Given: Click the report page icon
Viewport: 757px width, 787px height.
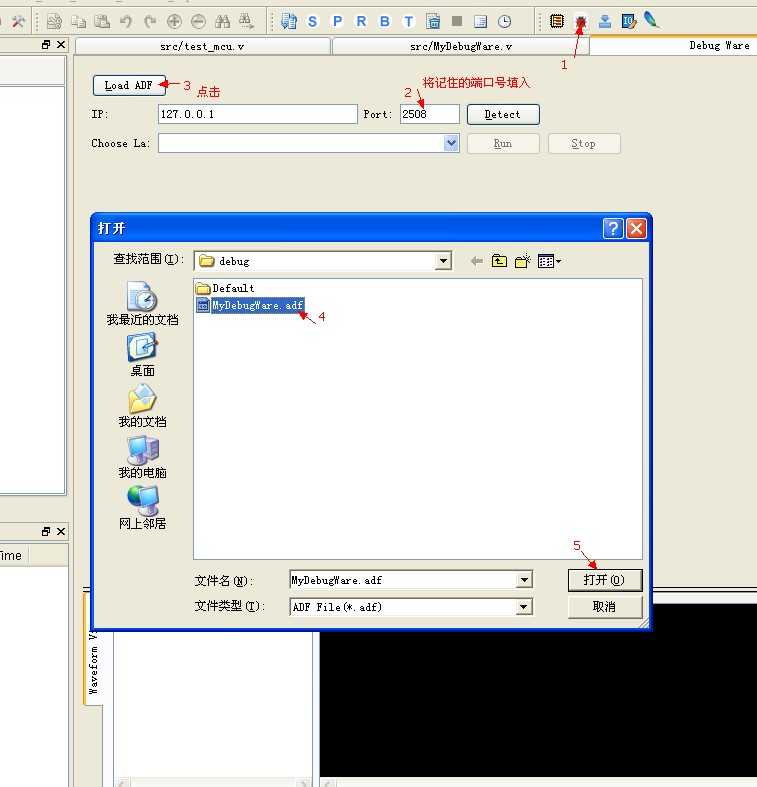Looking at the screenshot, I should (x=480, y=22).
